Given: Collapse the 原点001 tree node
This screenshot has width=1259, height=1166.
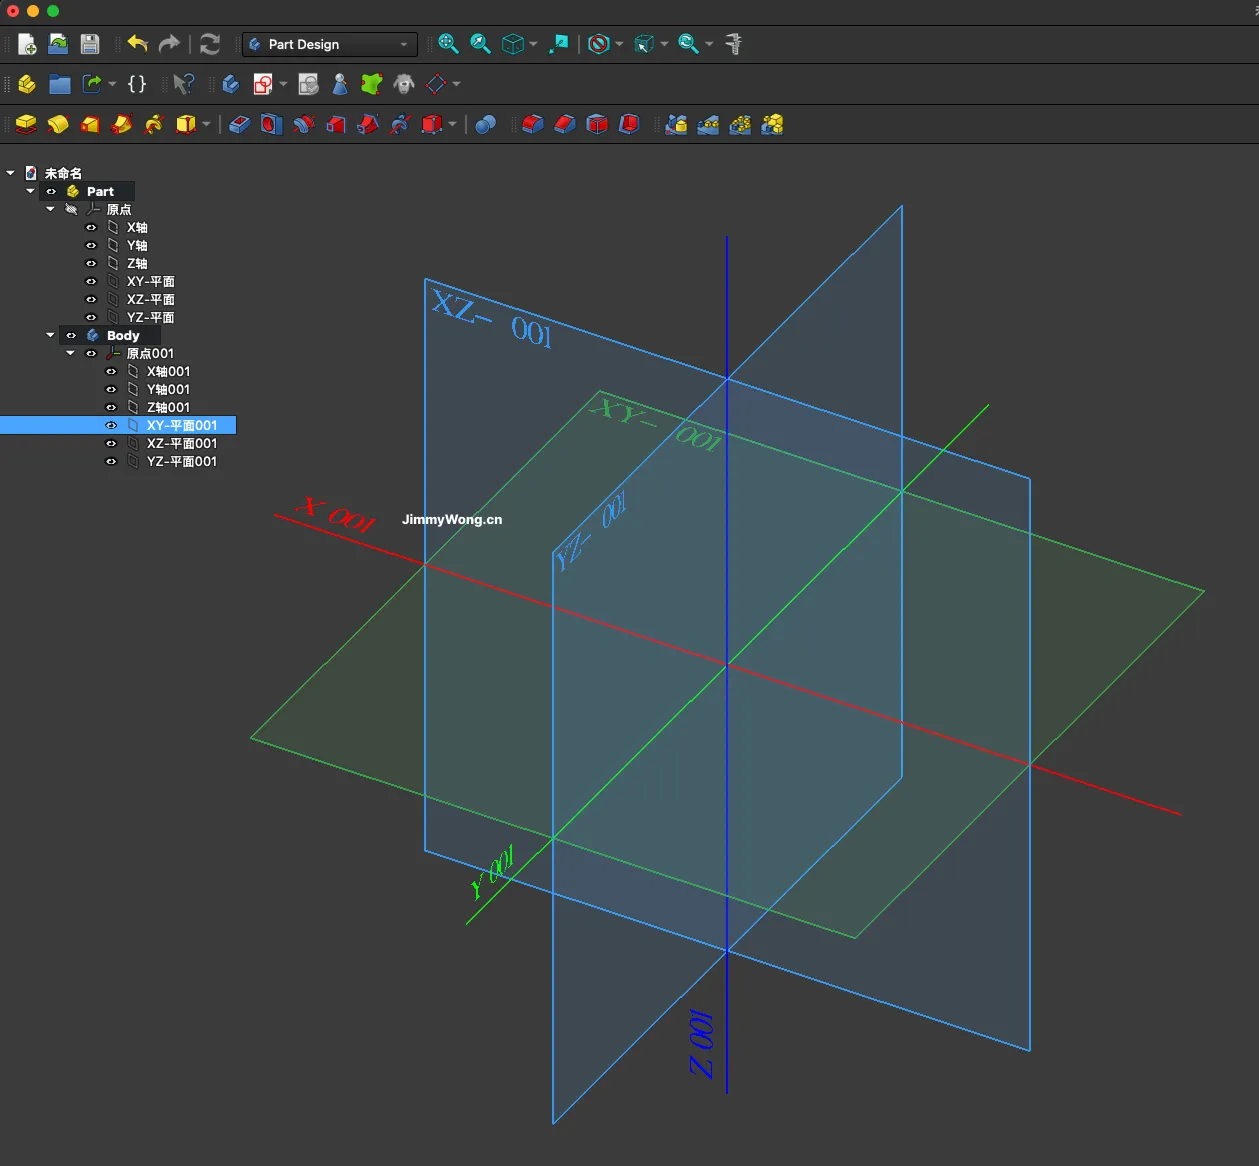Looking at the screenshot, I should (70, 354).
